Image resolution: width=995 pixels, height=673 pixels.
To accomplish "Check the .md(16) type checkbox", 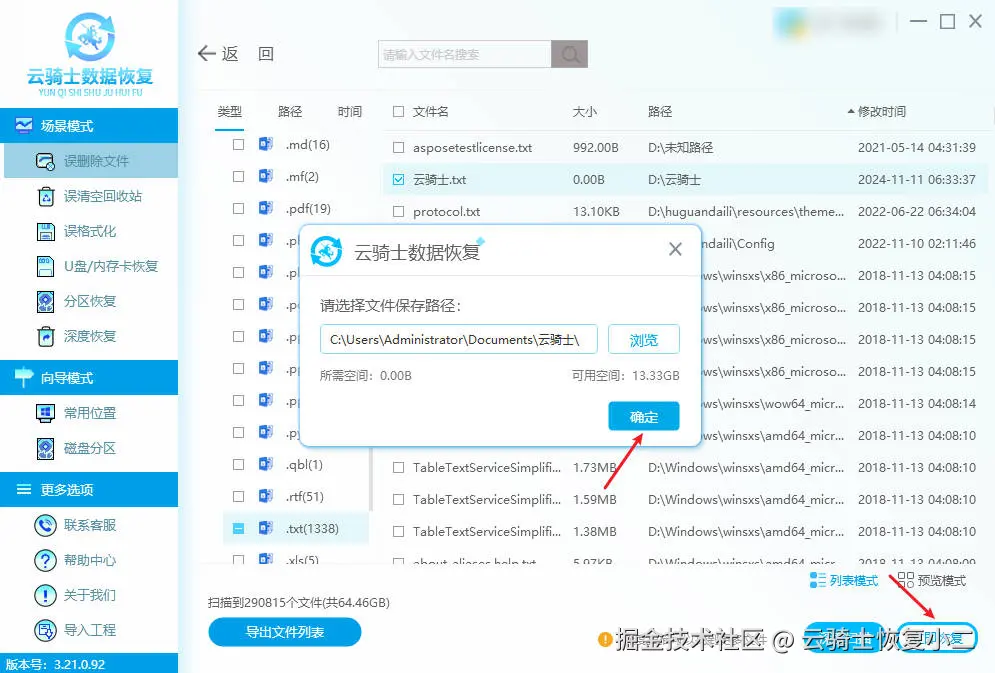I will 239,145.
